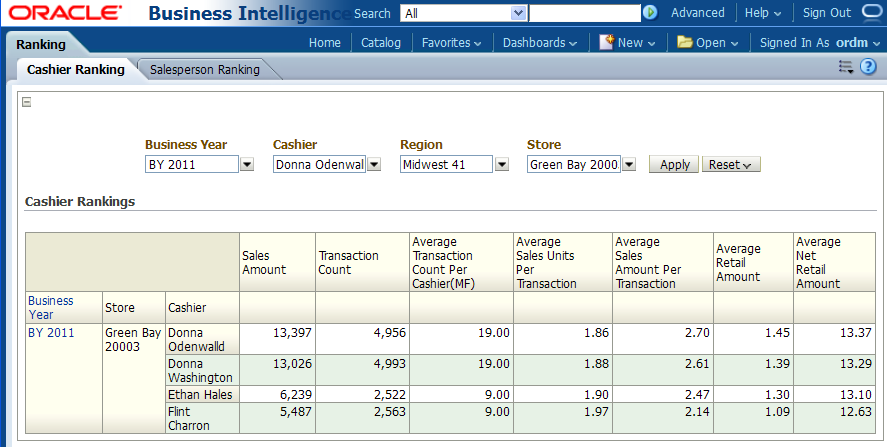
Task: Click the Reset button
Action: coord(731,165)
